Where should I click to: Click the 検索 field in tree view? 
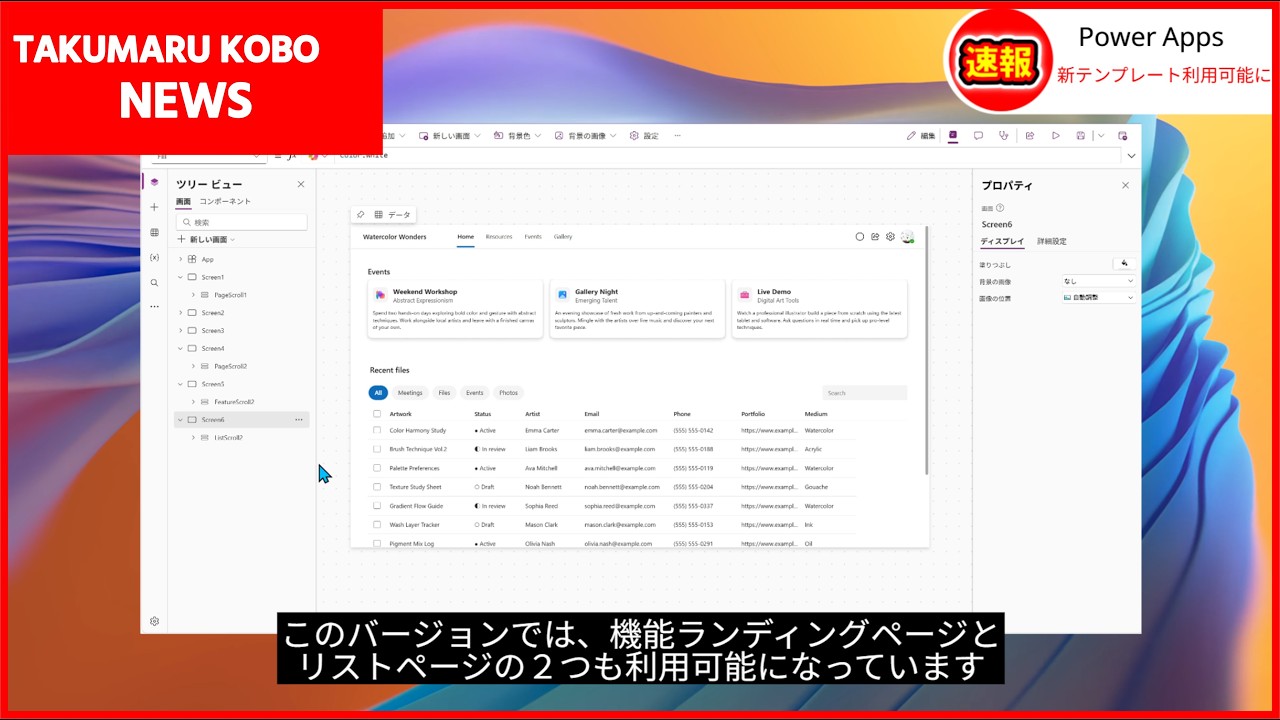point(242,222)
